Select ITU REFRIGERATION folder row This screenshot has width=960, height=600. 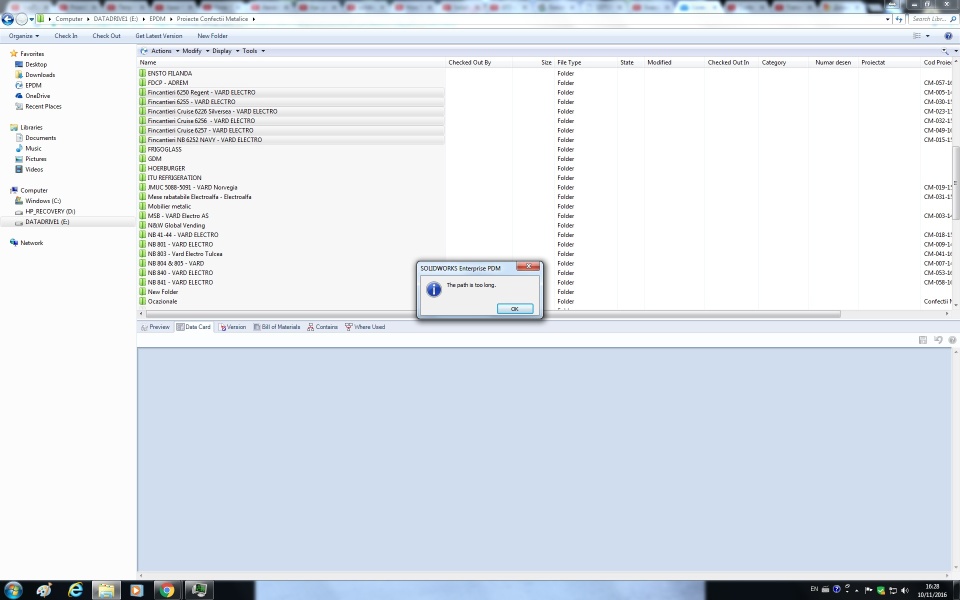[291, 178]
